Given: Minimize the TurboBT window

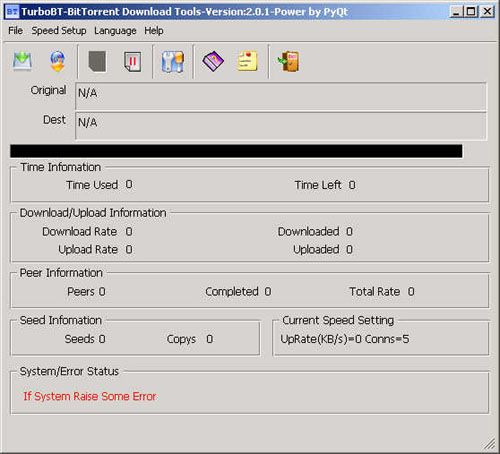Looking at the screenshot, I should [x=457, y=12].
